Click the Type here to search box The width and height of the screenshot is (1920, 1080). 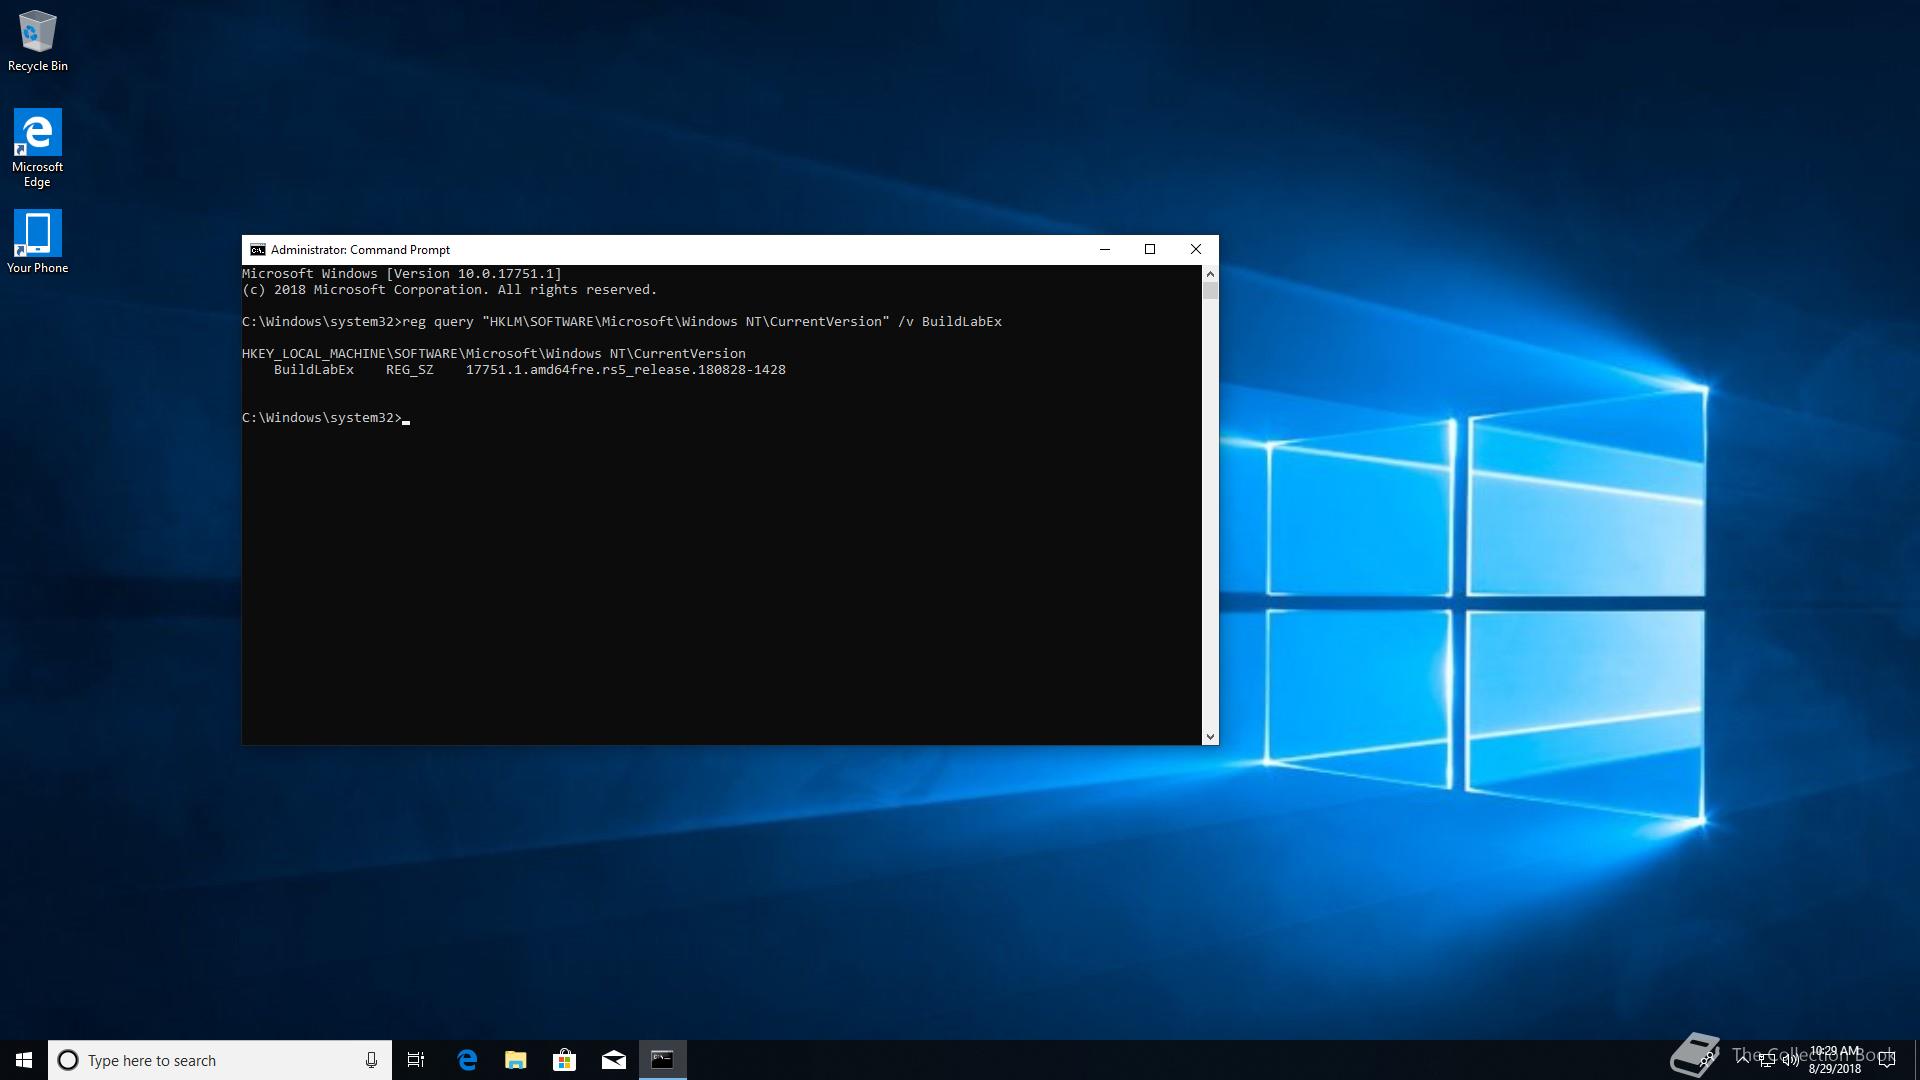(220, 1060)
